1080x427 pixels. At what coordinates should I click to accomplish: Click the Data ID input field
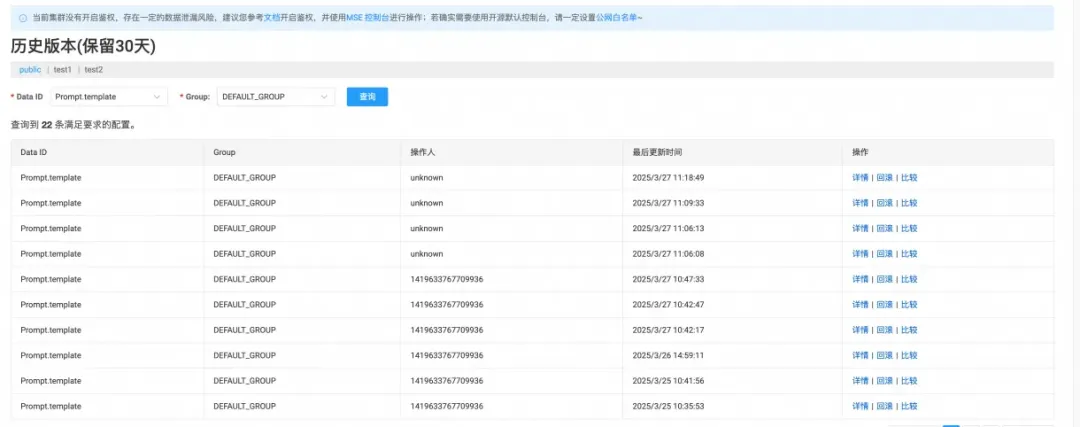(x=109, y=97)
